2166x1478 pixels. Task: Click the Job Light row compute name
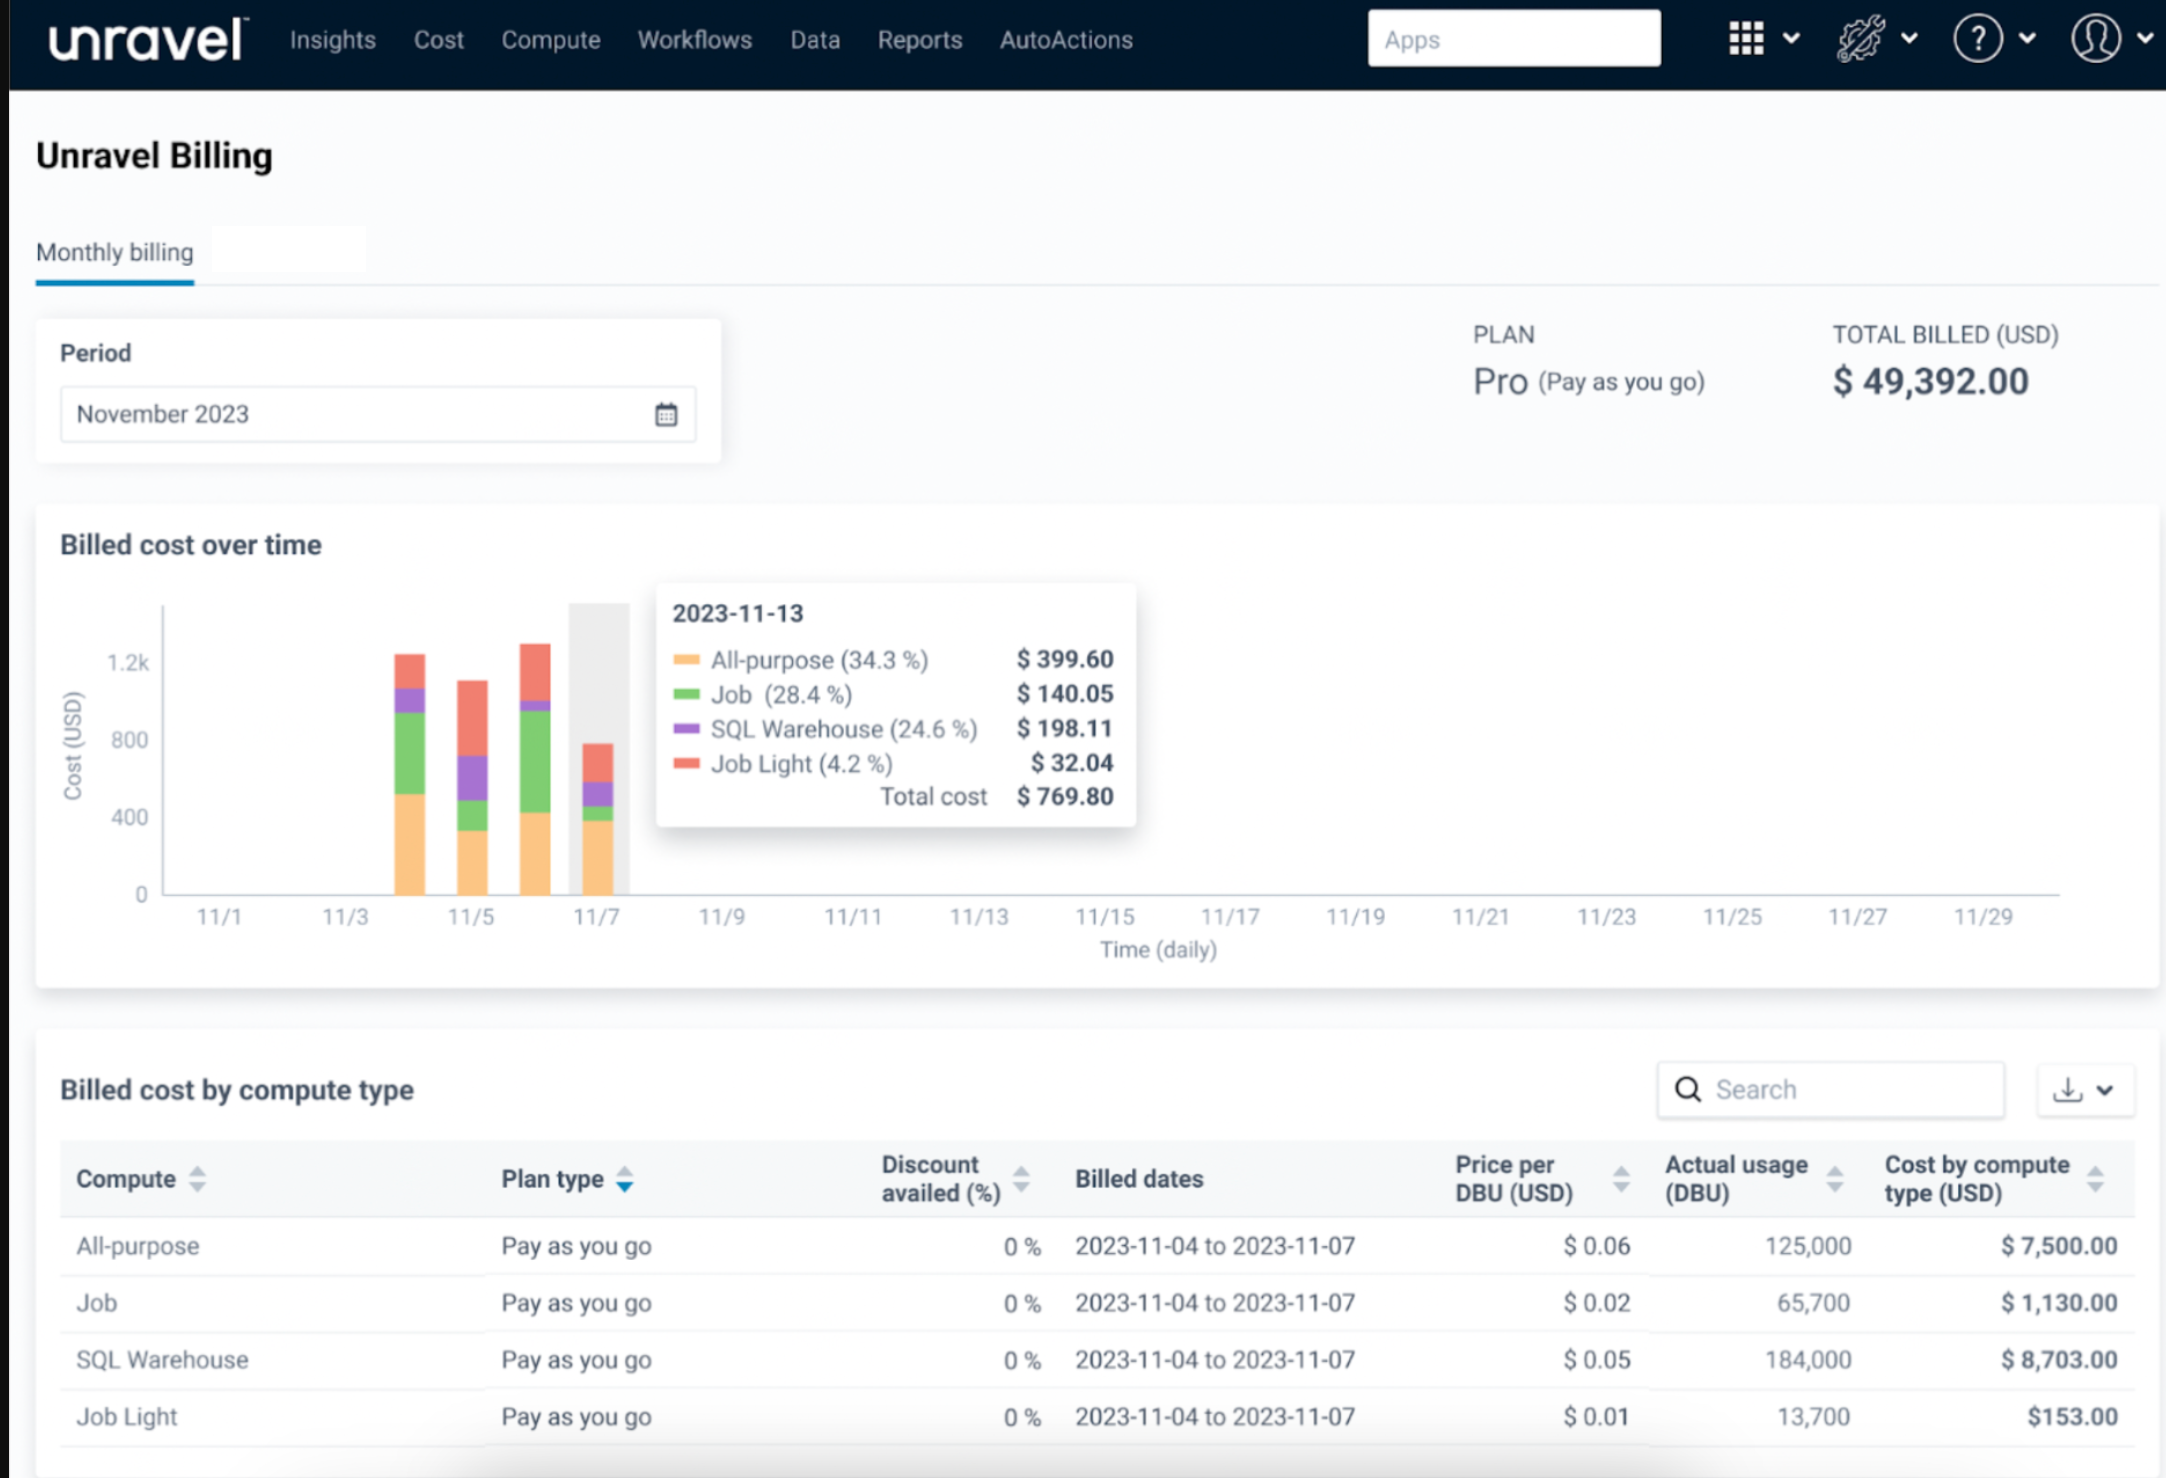tap(126, 1417)
